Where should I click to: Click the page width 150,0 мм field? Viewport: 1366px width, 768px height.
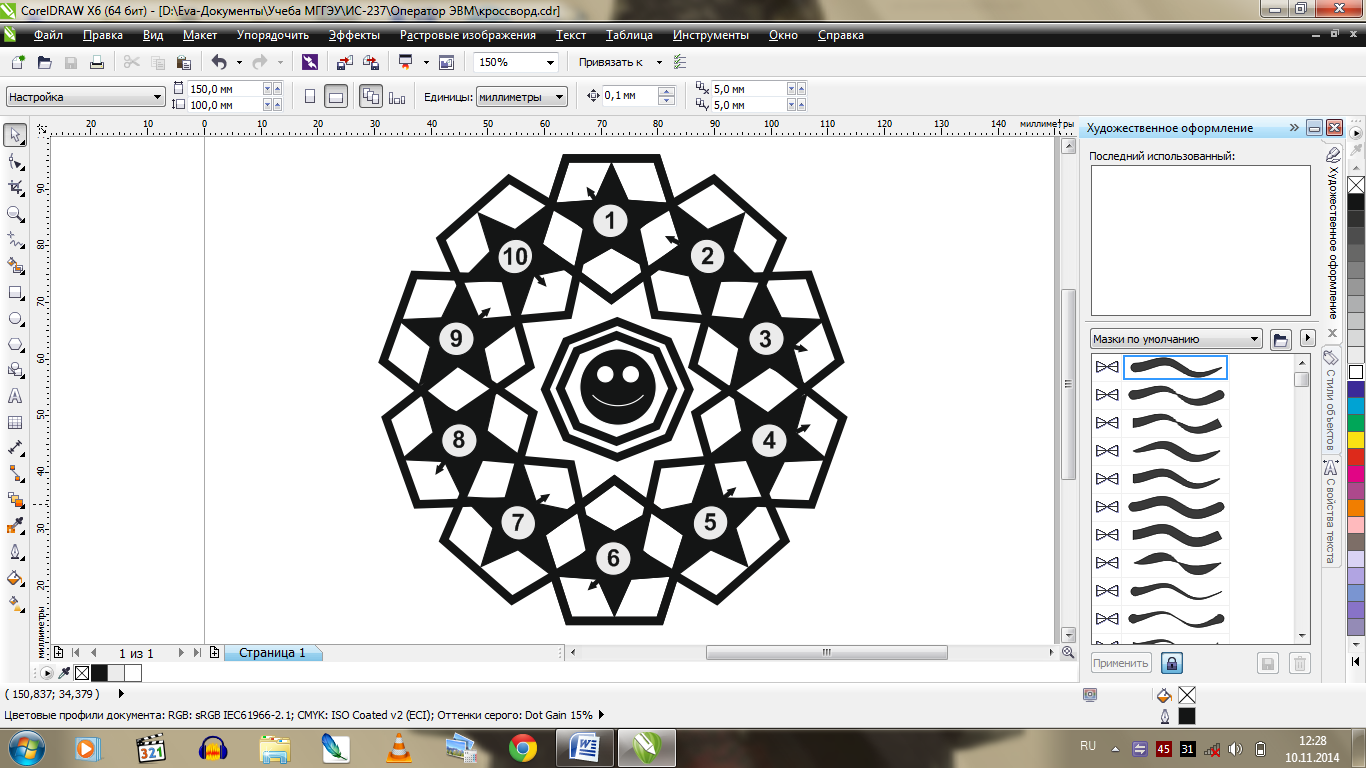(x=225, y=89)
